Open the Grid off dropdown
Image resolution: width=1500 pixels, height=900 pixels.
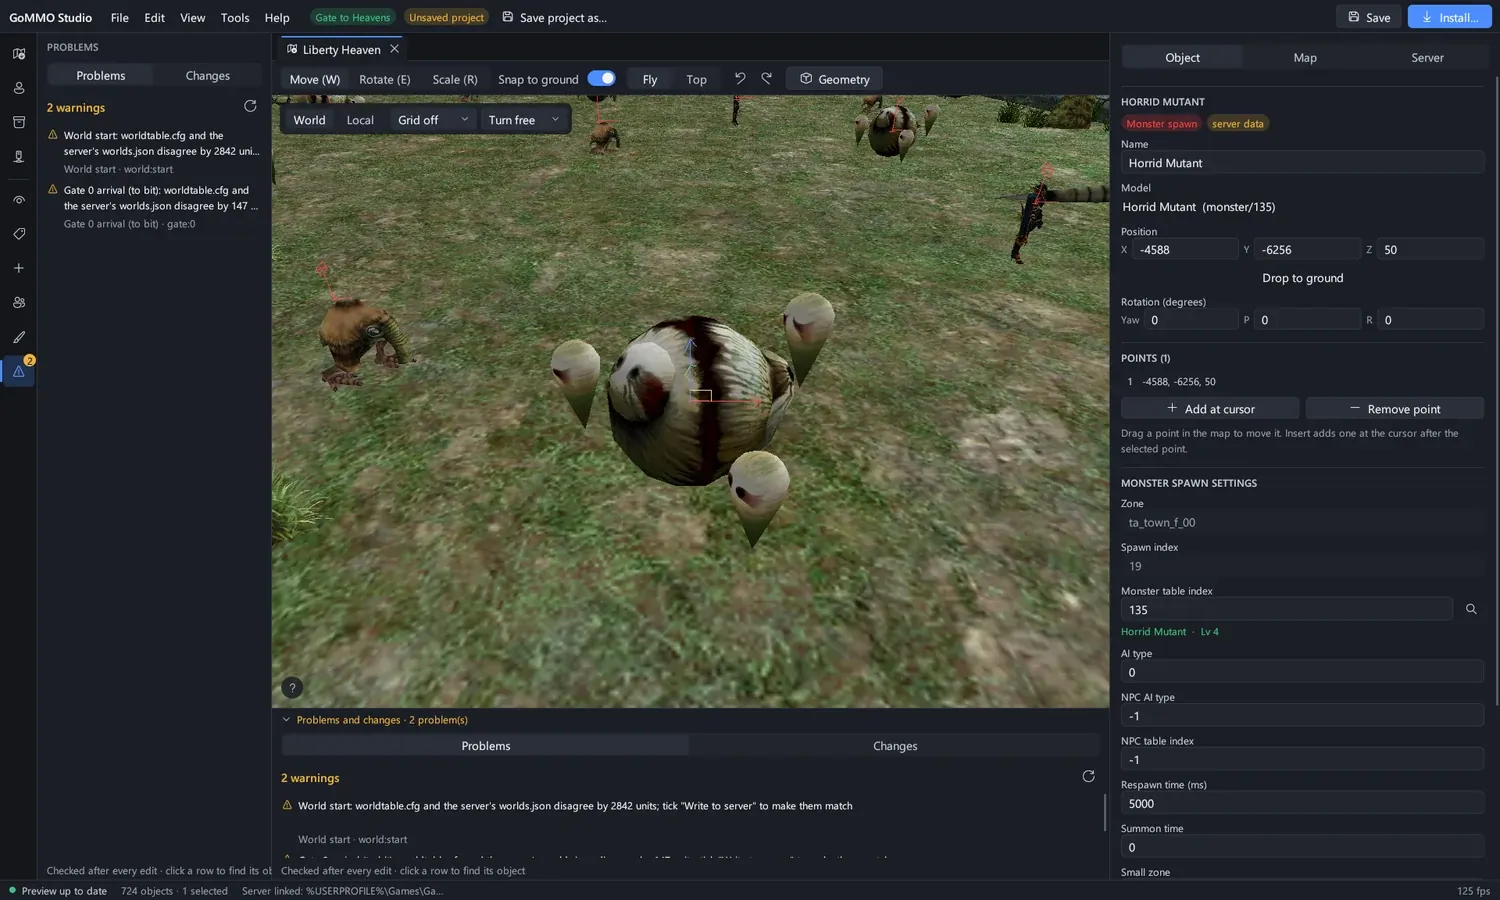(x=433, y=120)
